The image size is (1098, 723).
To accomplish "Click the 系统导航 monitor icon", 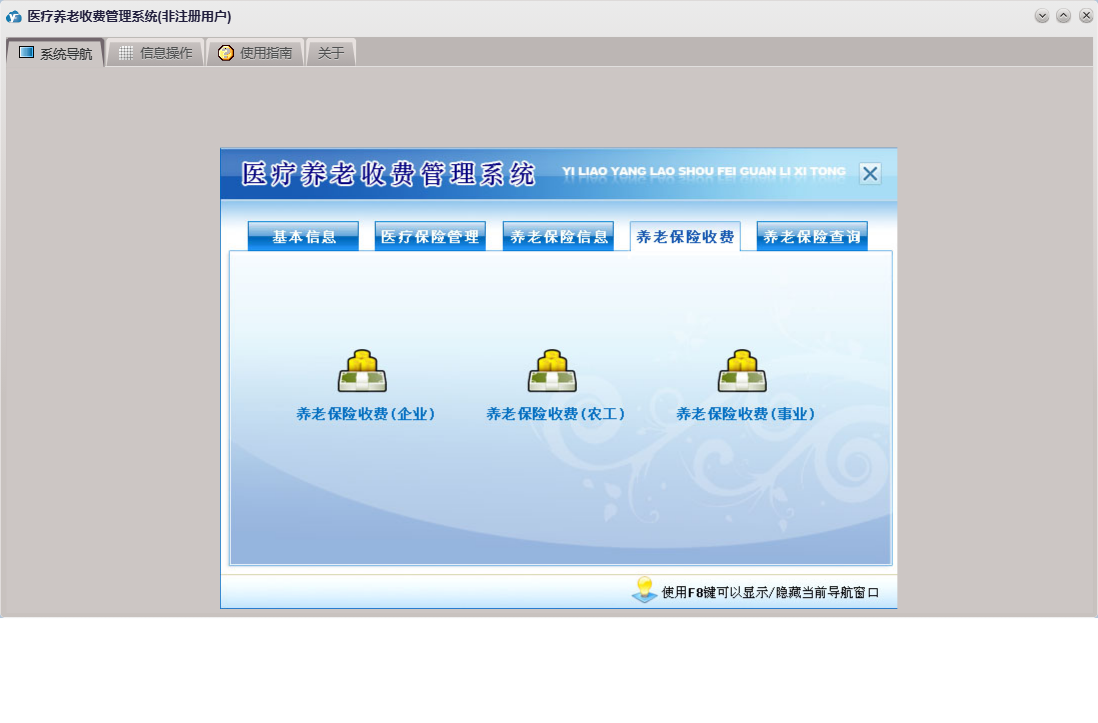I will pyautogui.click(x=27, y=53).
